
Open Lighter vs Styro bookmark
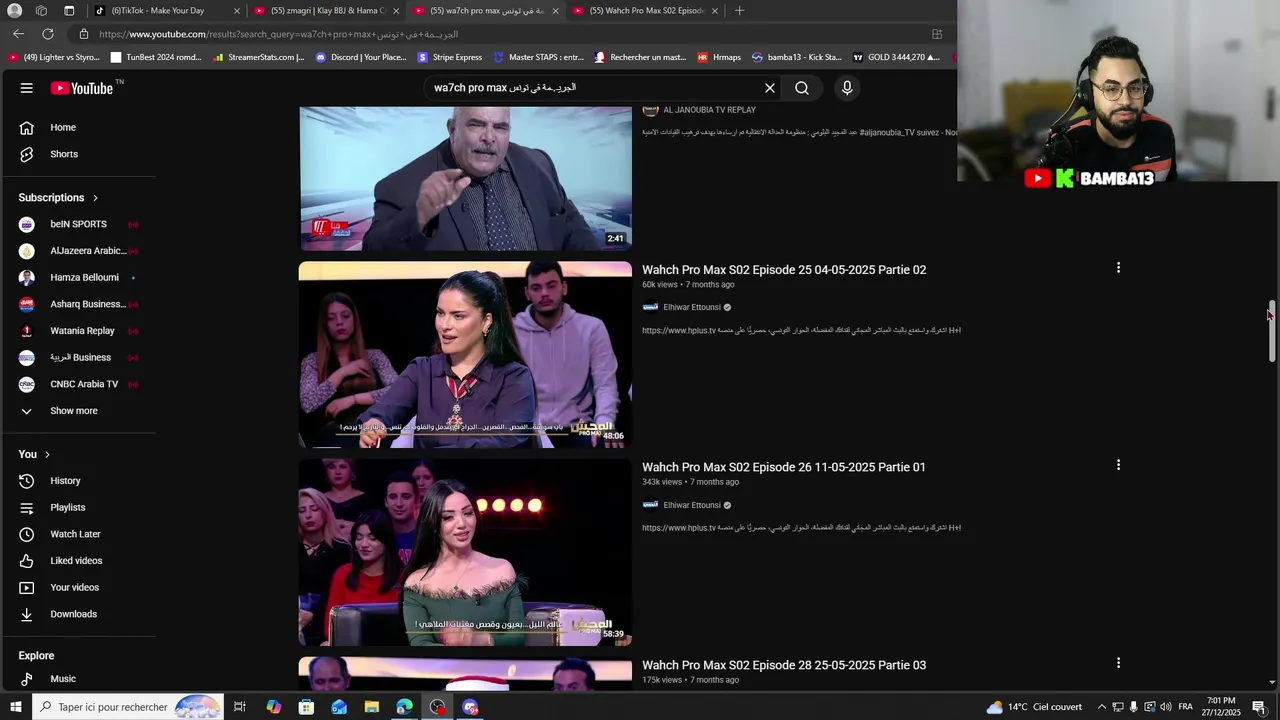point(54,57)
